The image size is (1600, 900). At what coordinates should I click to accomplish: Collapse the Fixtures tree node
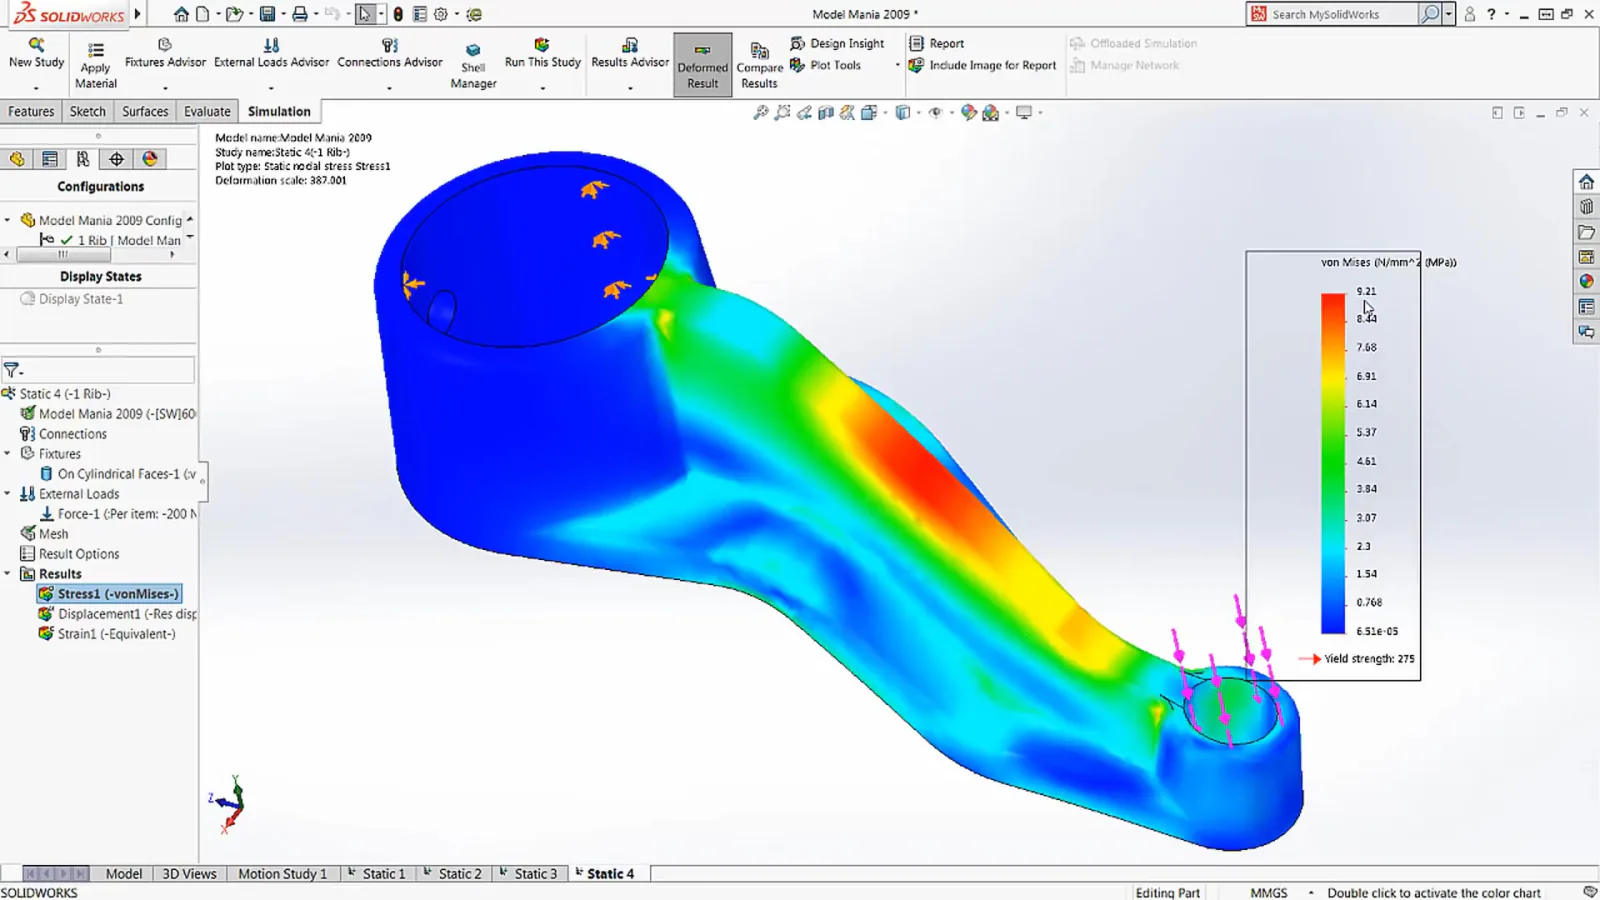coord(8,454)
